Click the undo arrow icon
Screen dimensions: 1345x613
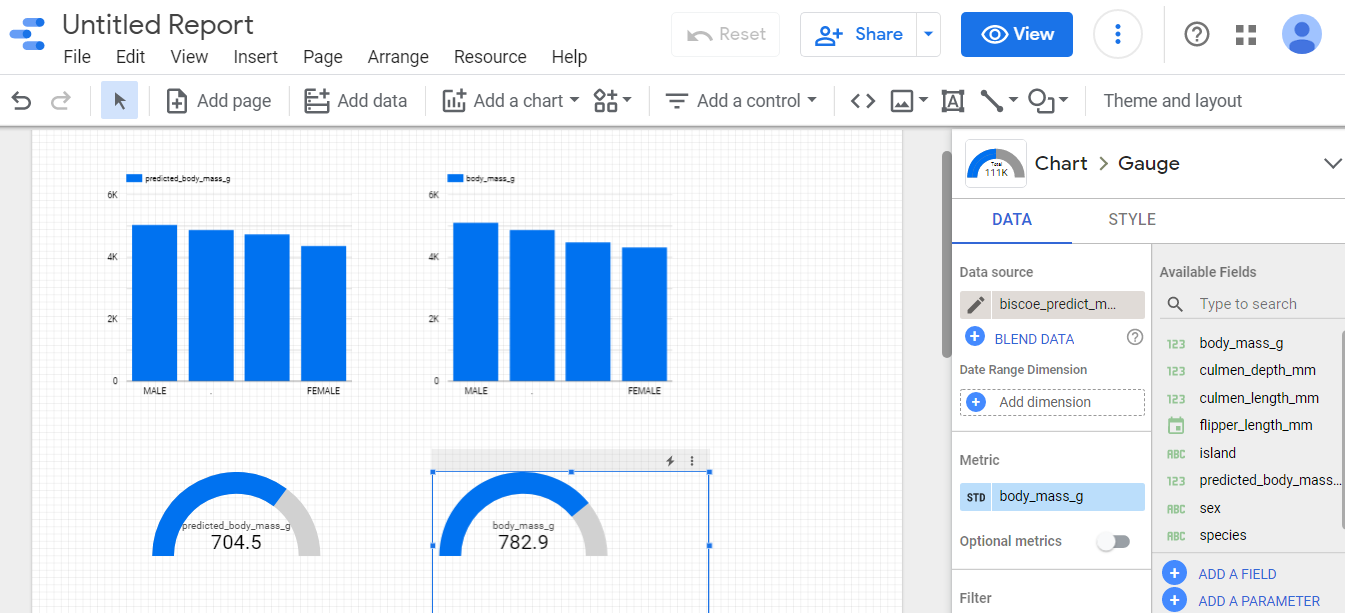22,100
